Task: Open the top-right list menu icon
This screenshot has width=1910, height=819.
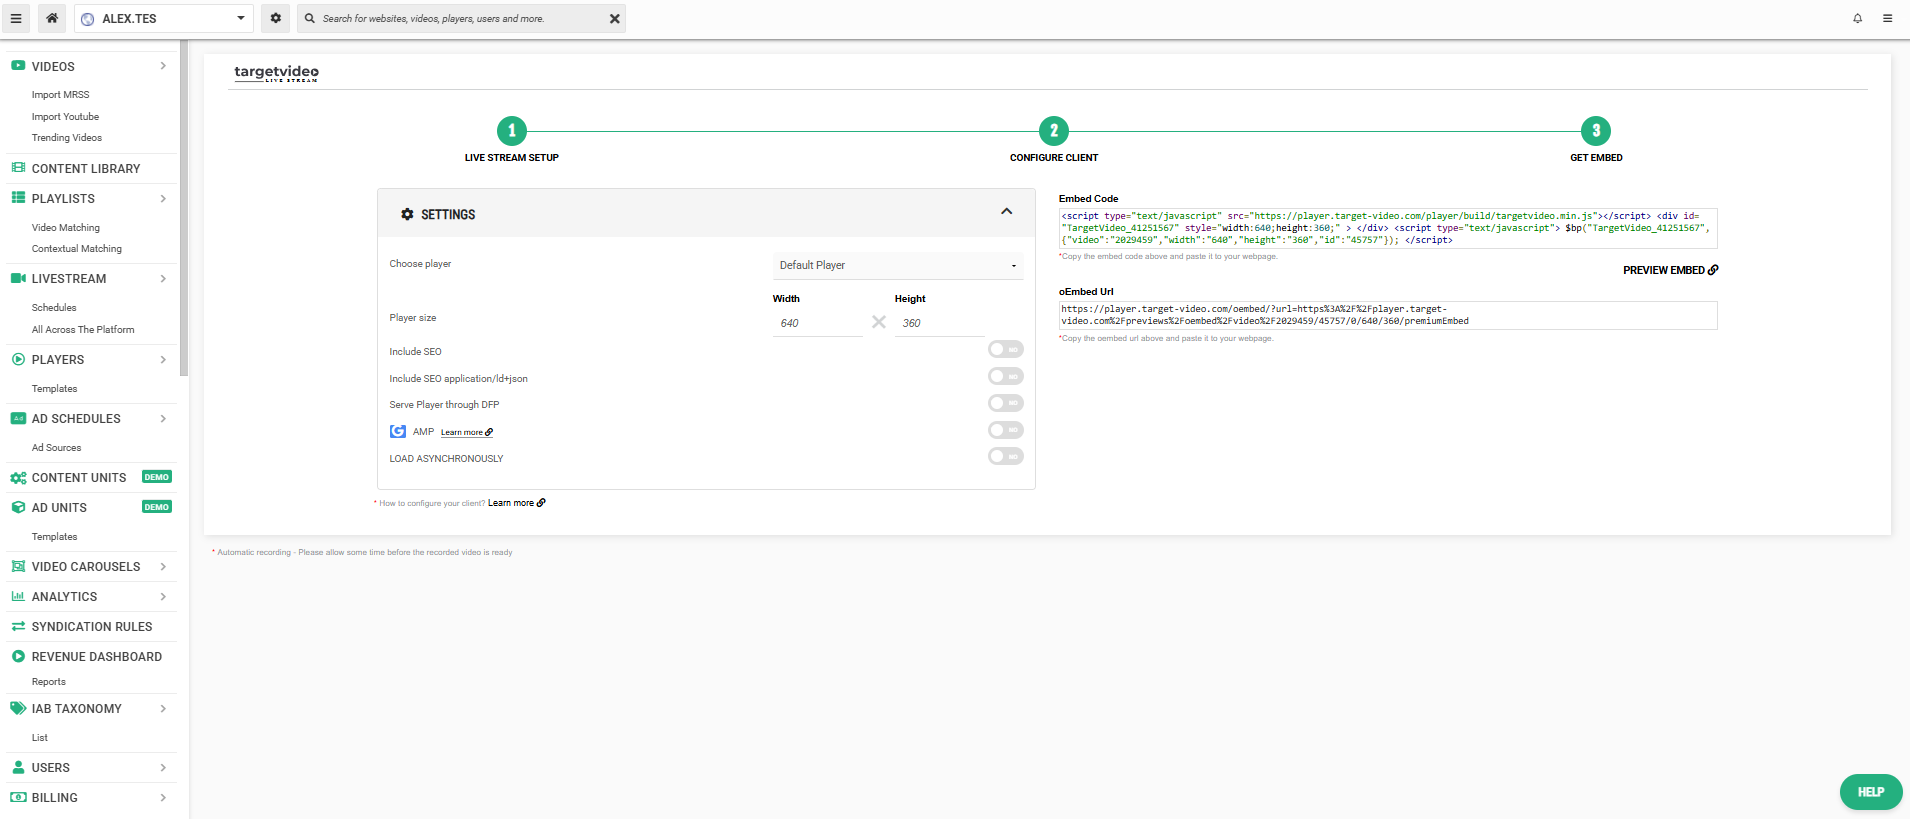Action: pyautogui.click(x=1888, y=18)
